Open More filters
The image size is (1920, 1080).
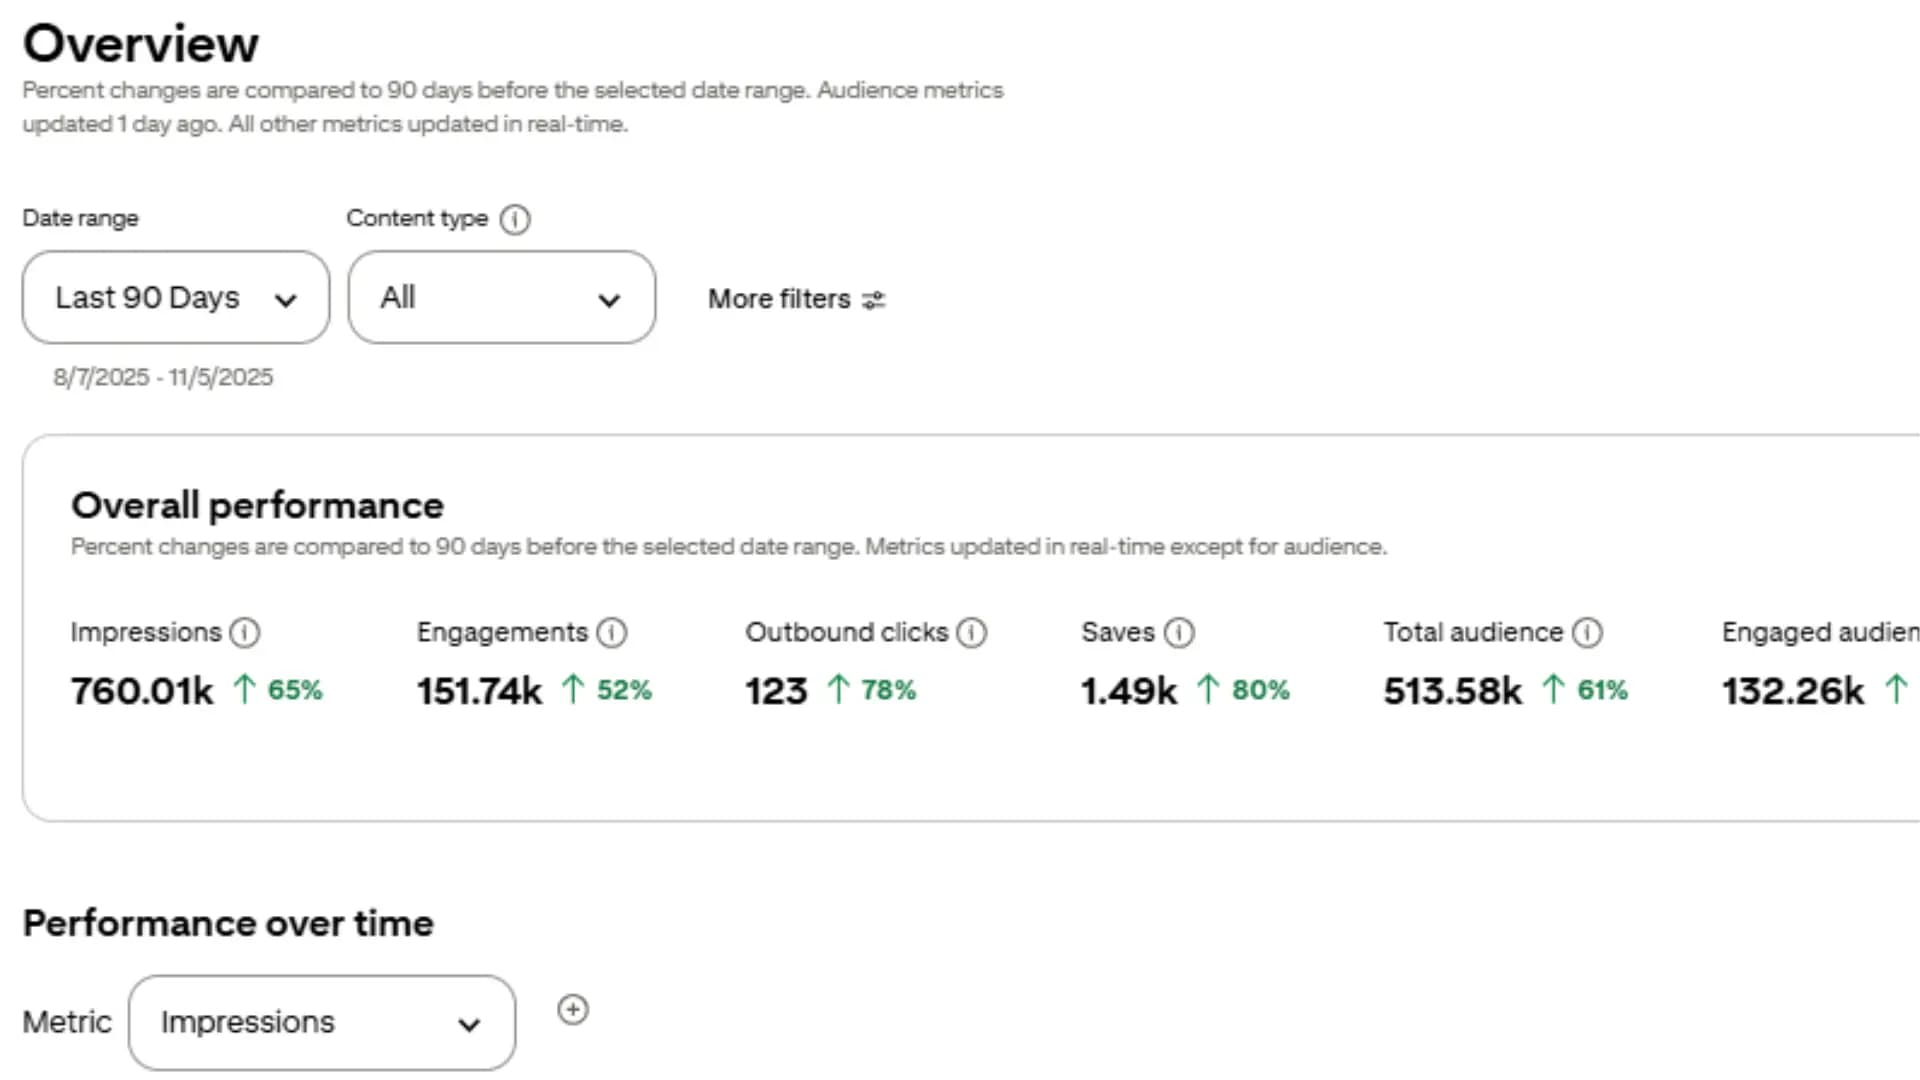pyautogui.click(x=797, y=299)
